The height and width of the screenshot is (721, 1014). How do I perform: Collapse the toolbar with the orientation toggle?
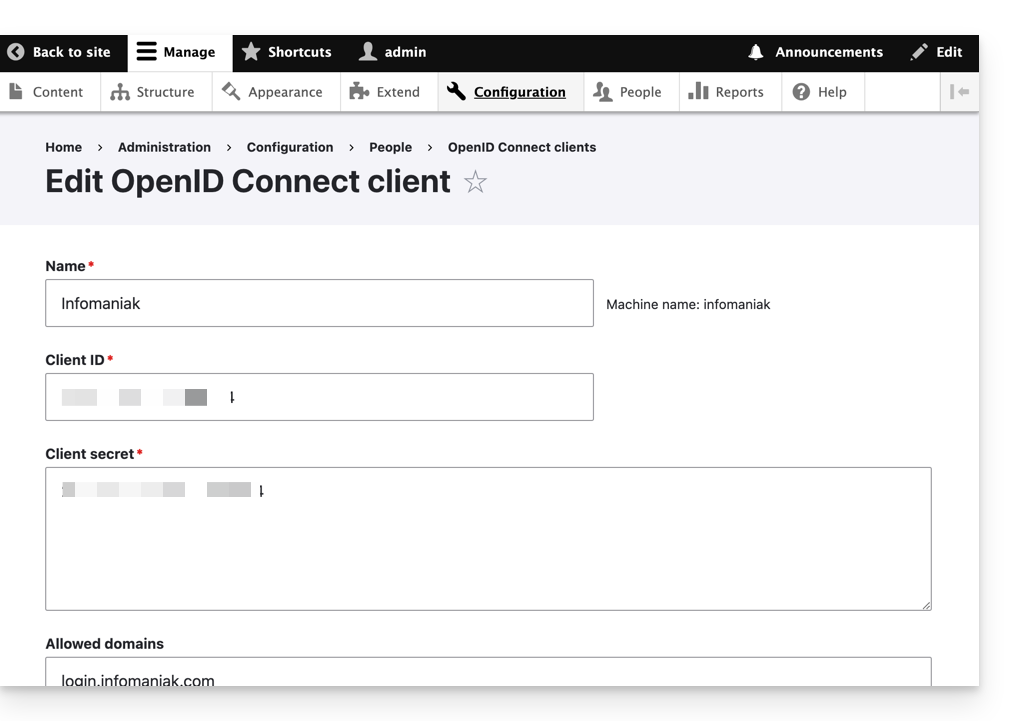point(959,92)
